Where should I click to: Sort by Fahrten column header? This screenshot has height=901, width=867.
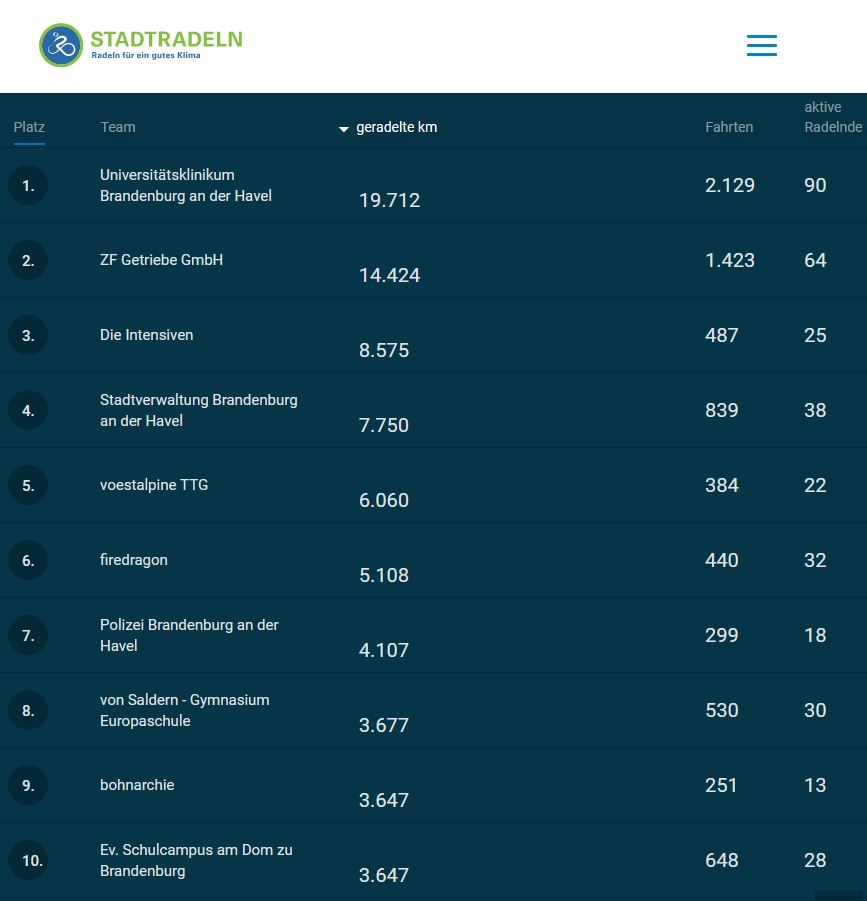pyautogui.click(x=729, y=127)
